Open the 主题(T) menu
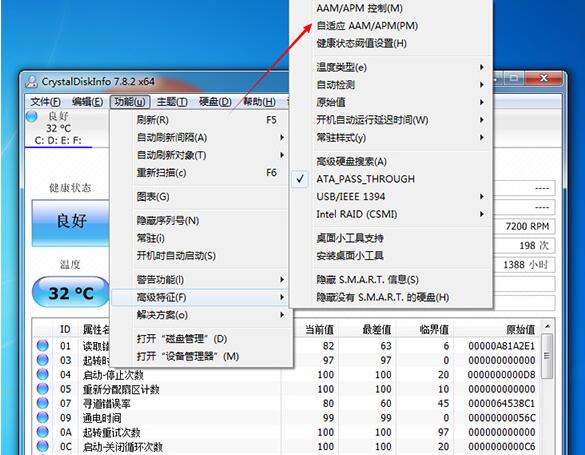 click(172, 101)
